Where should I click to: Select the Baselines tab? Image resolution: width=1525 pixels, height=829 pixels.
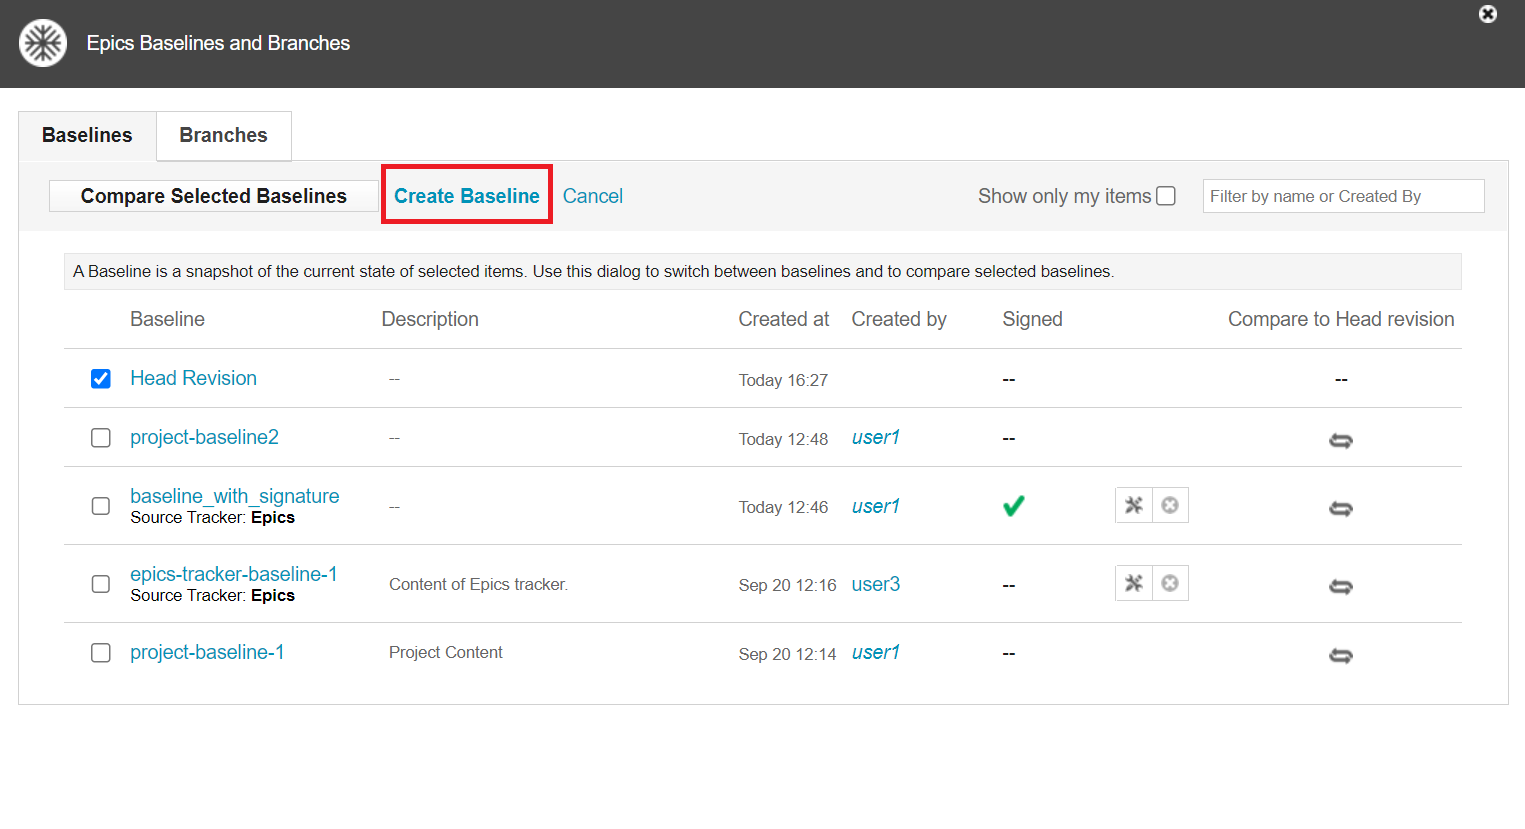(x=87, y=135)
